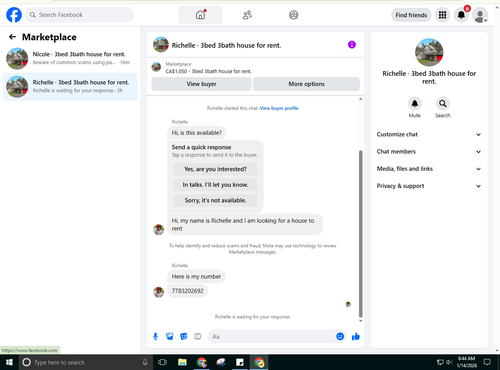Click the Windows taskbar search box
500x370 pixels.
tap(85, 362)
